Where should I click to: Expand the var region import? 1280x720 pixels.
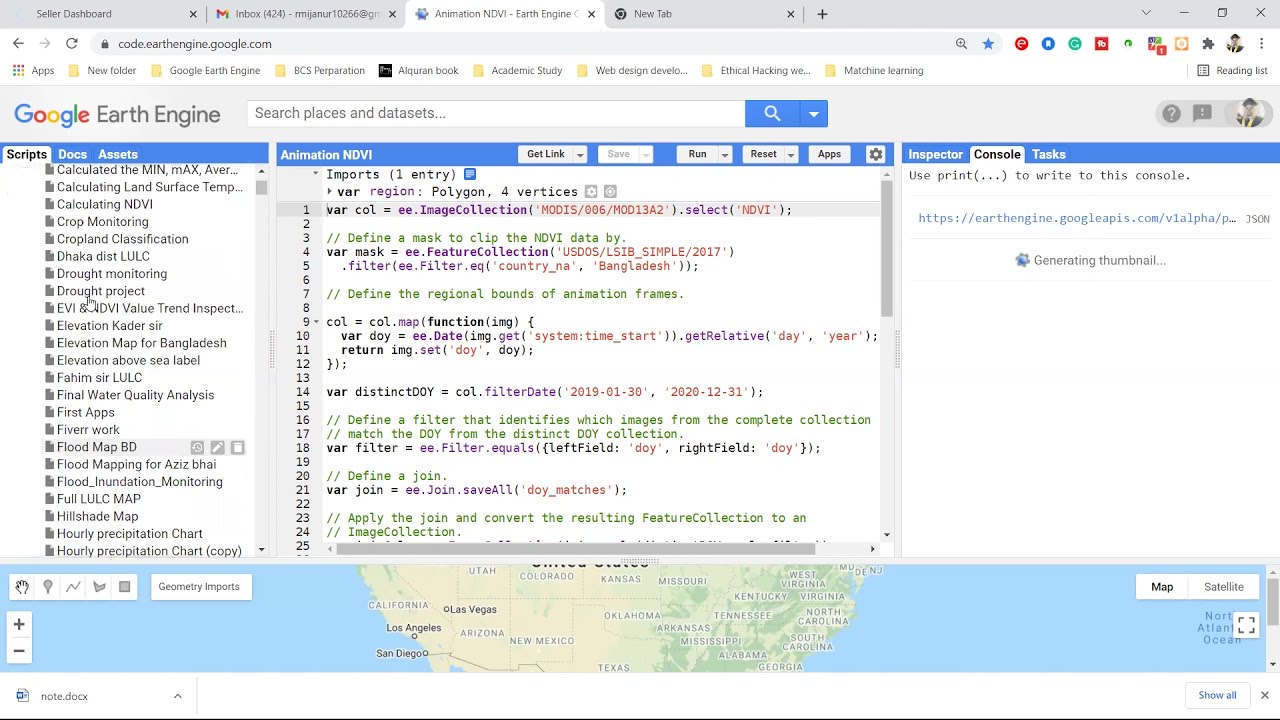click(329, 192)
